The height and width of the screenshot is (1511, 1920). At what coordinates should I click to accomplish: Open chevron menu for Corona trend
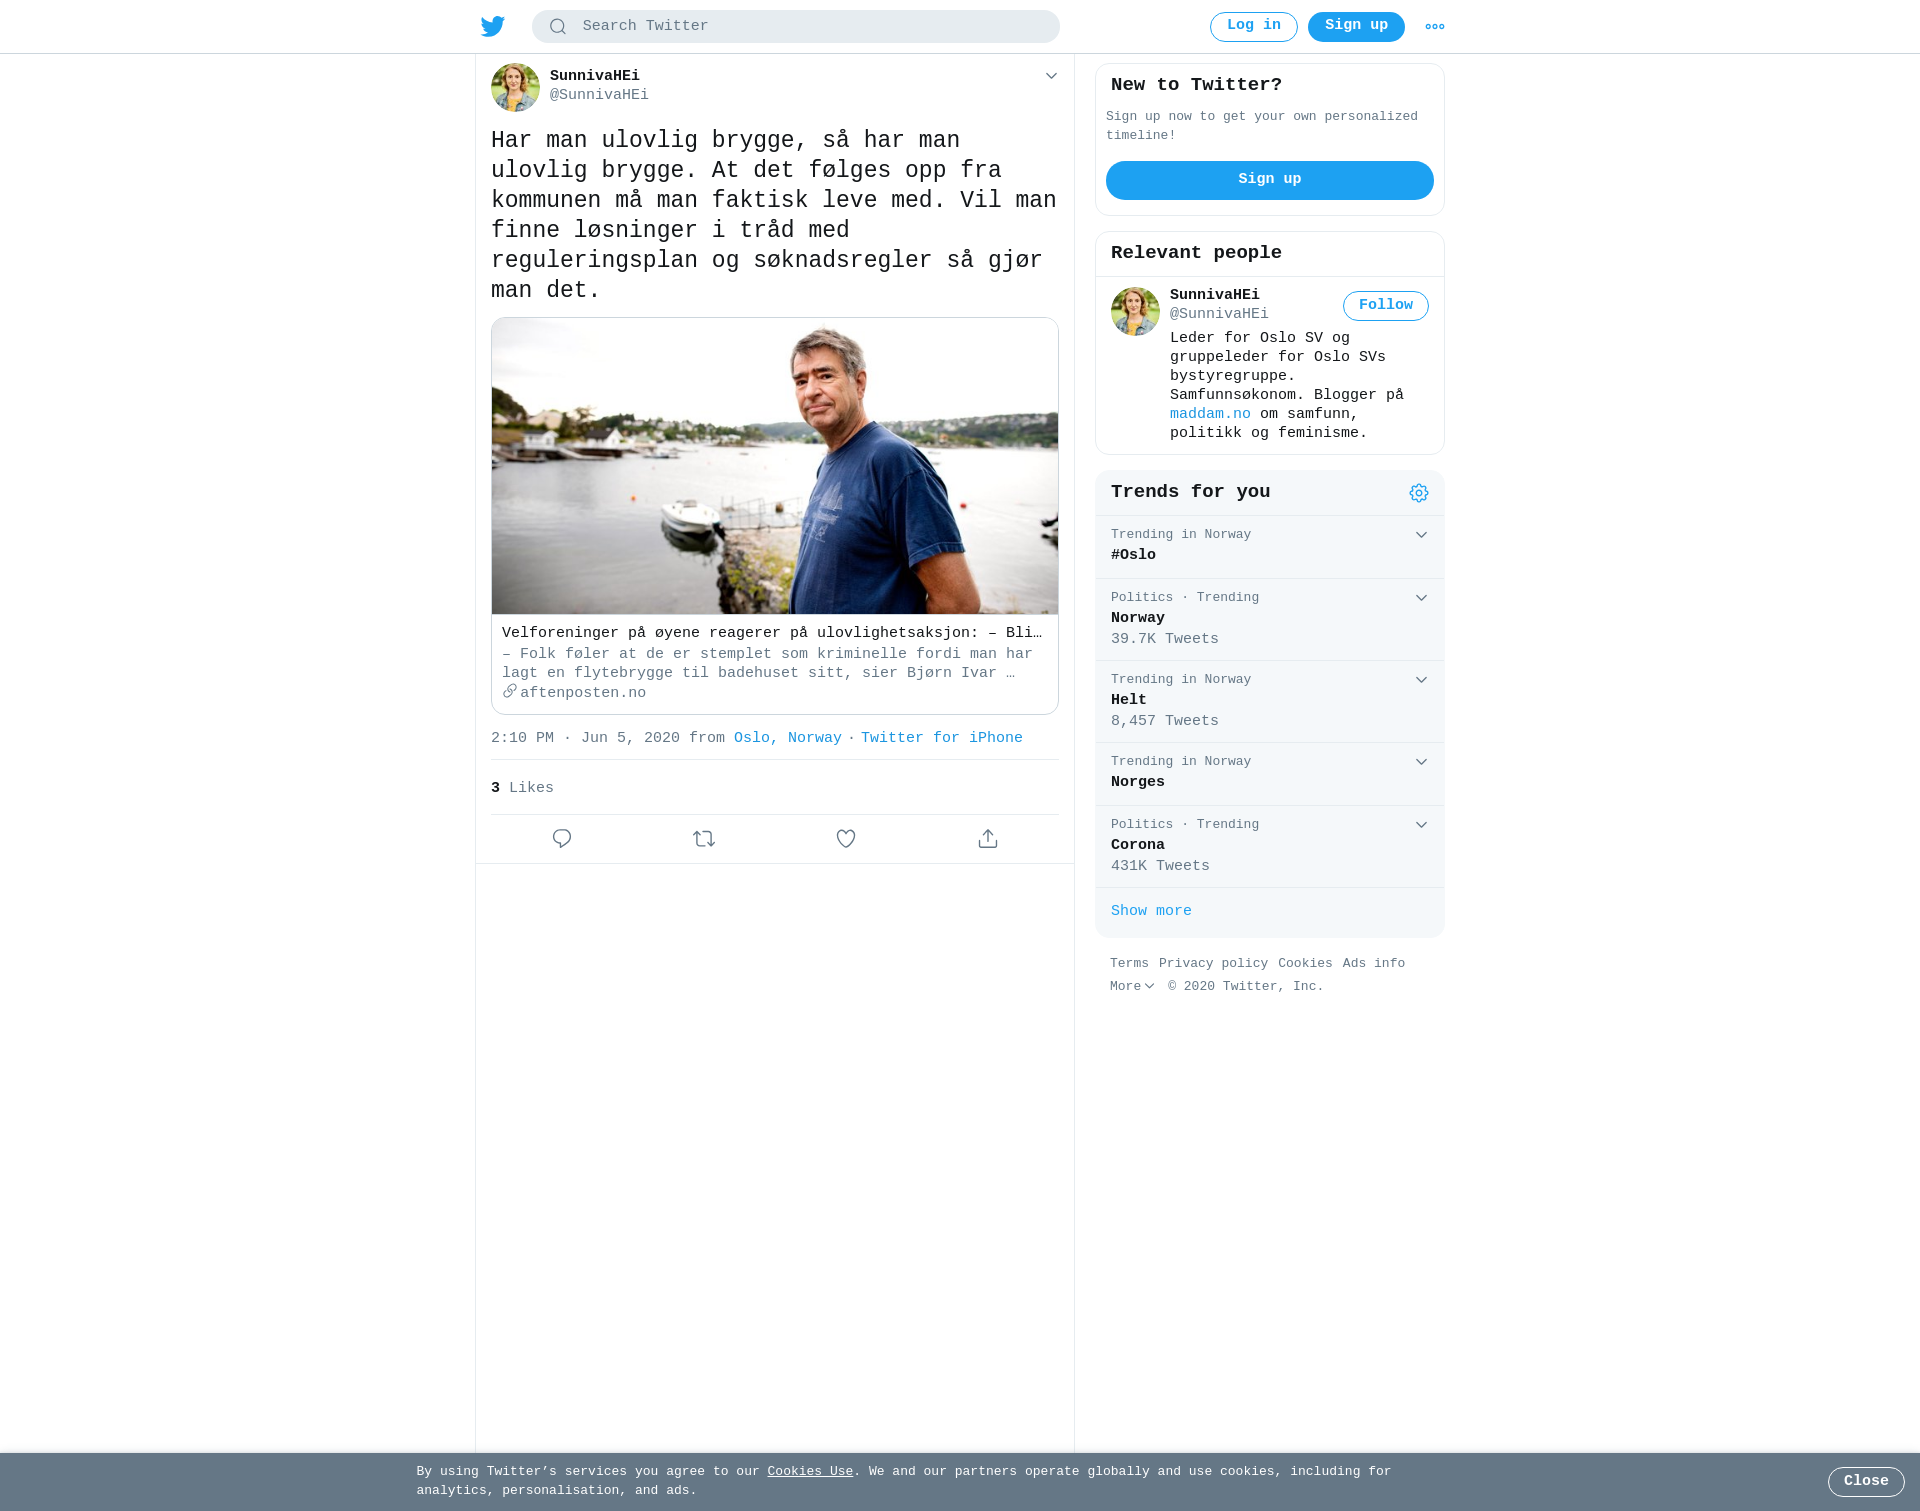click(1421, 825)
